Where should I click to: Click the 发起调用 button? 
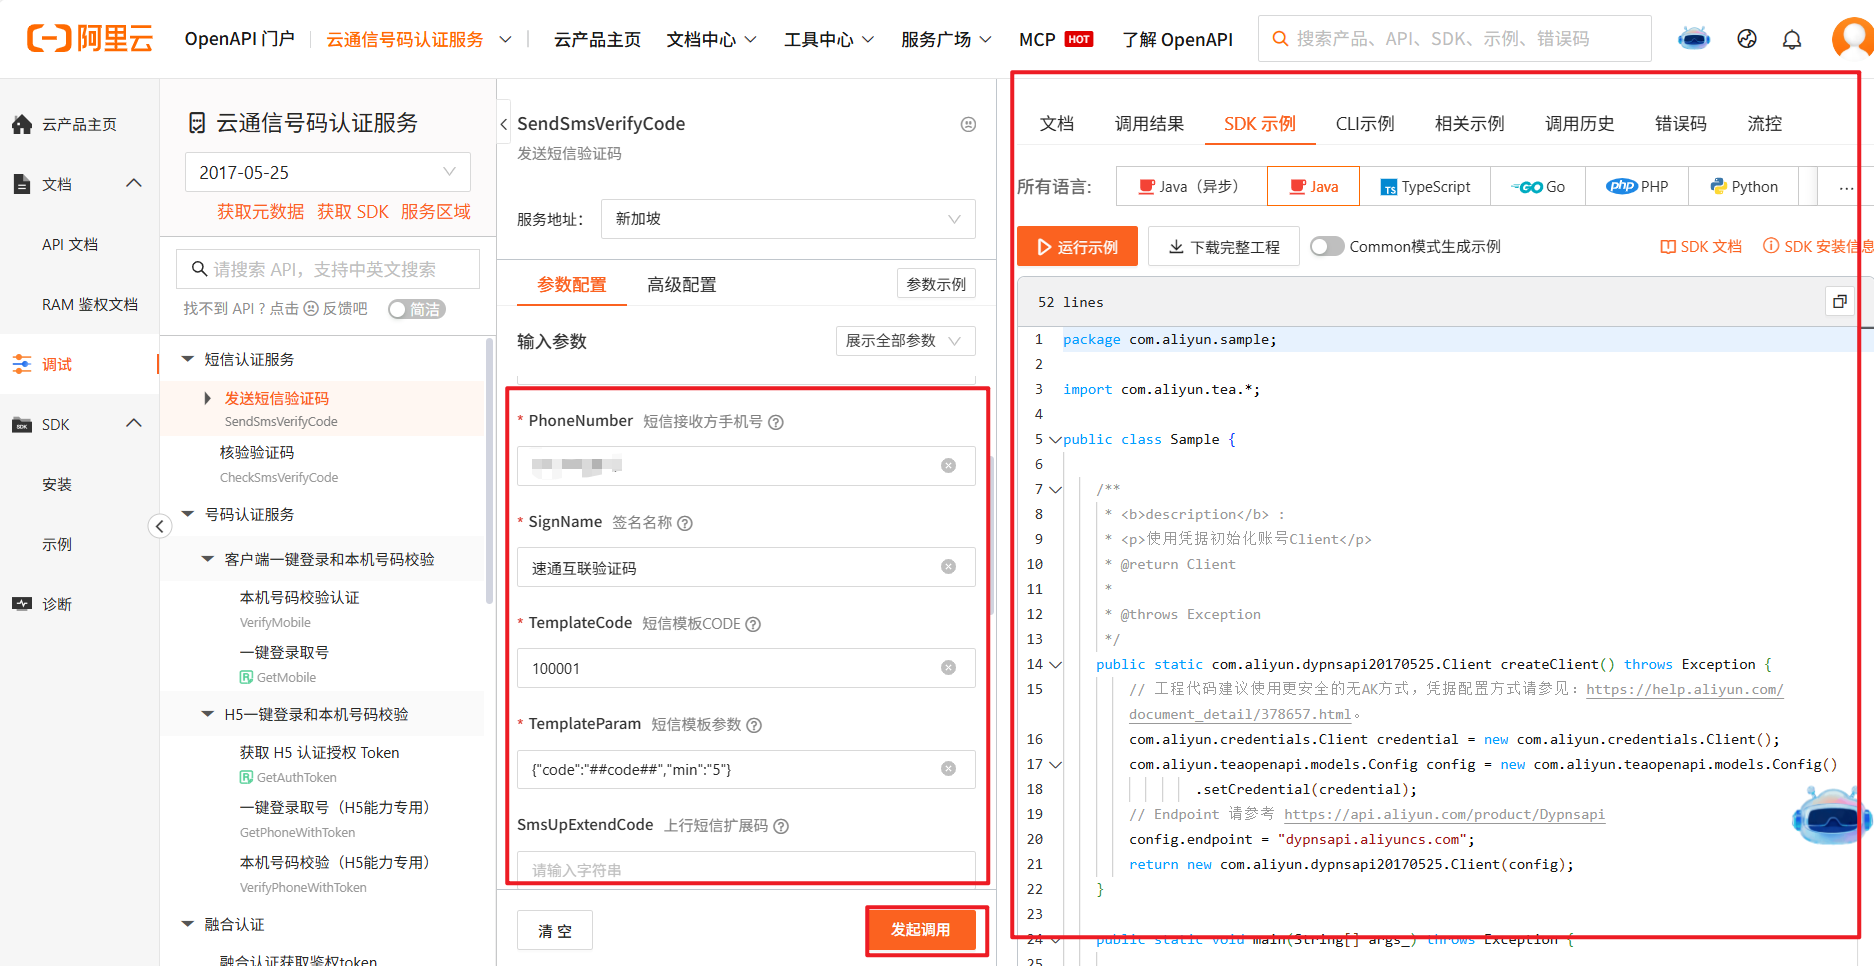pyautogui.click(x=920, y=930)
